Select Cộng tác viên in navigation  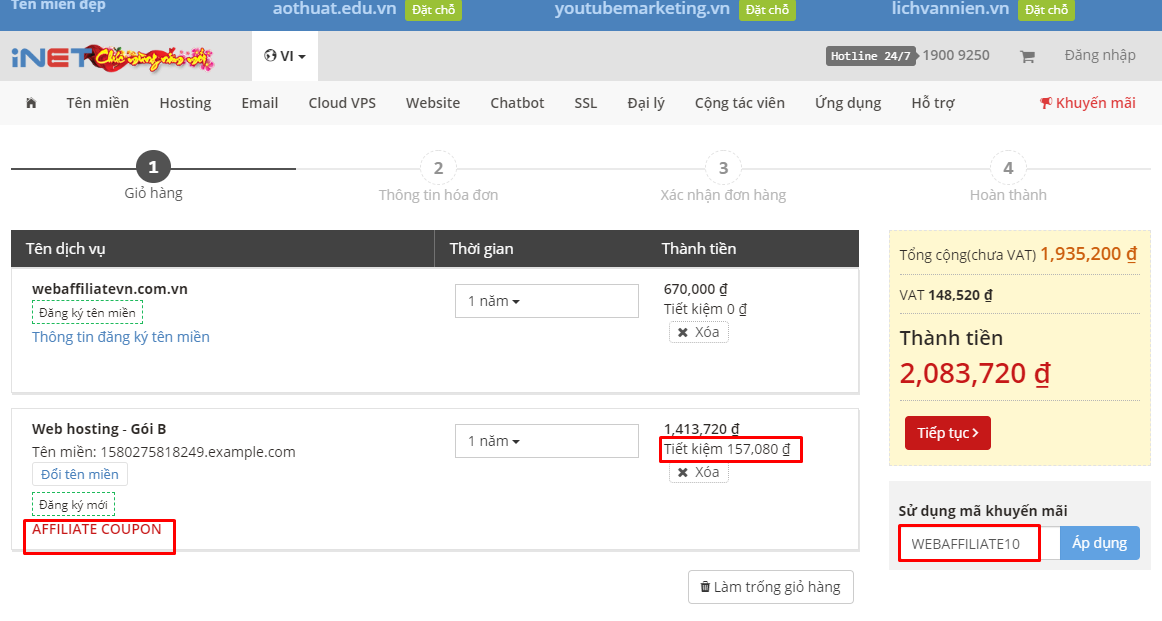(740, 103)
